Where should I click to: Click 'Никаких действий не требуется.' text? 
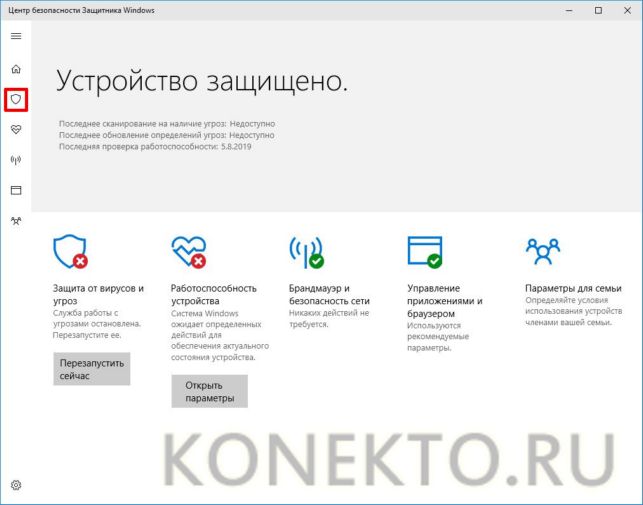[x=329, y=319]
